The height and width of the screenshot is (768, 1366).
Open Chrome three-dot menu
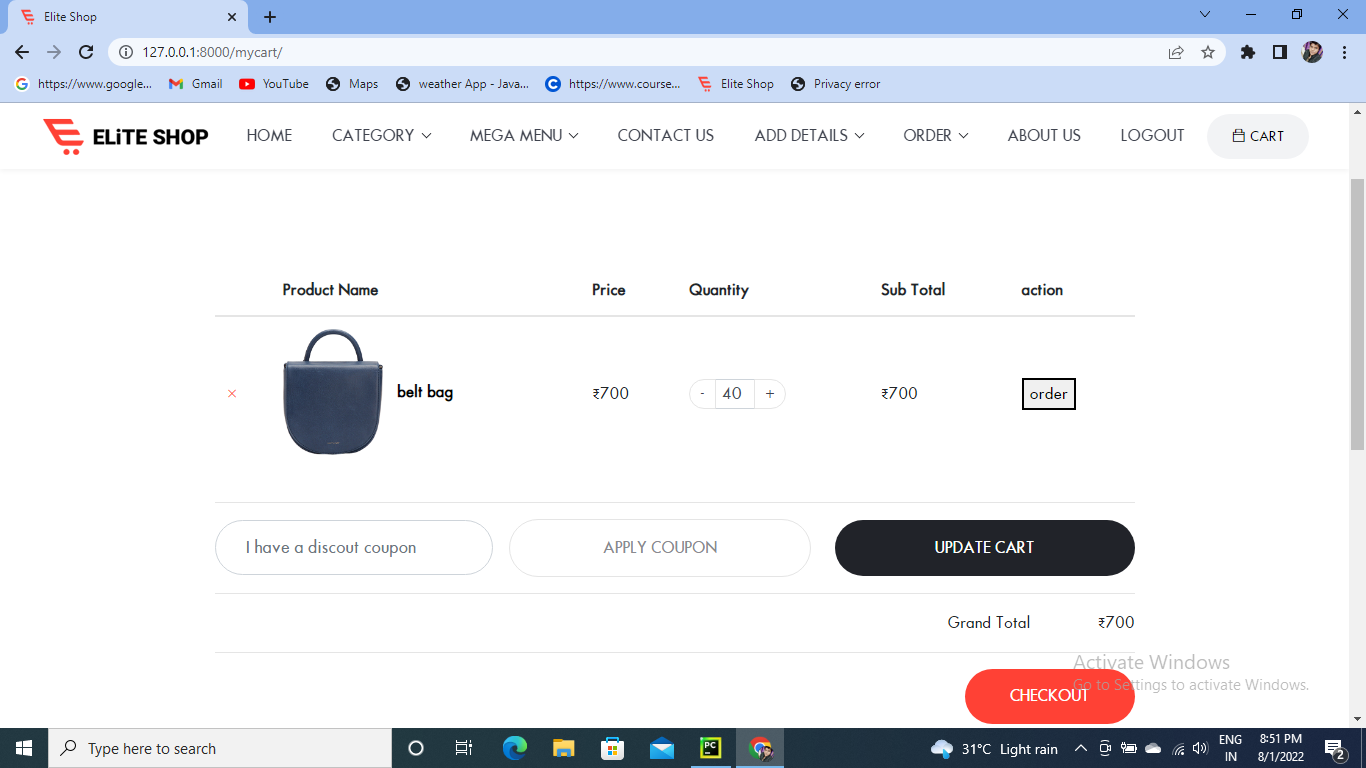pos(1343,52)
